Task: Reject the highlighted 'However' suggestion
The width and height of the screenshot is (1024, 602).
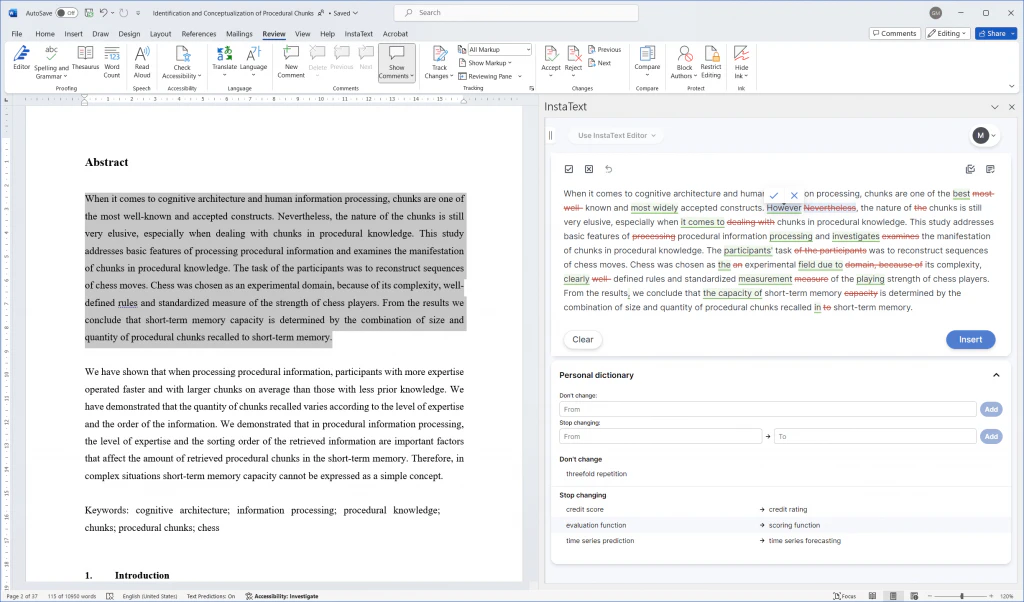Action: point(794,195)
